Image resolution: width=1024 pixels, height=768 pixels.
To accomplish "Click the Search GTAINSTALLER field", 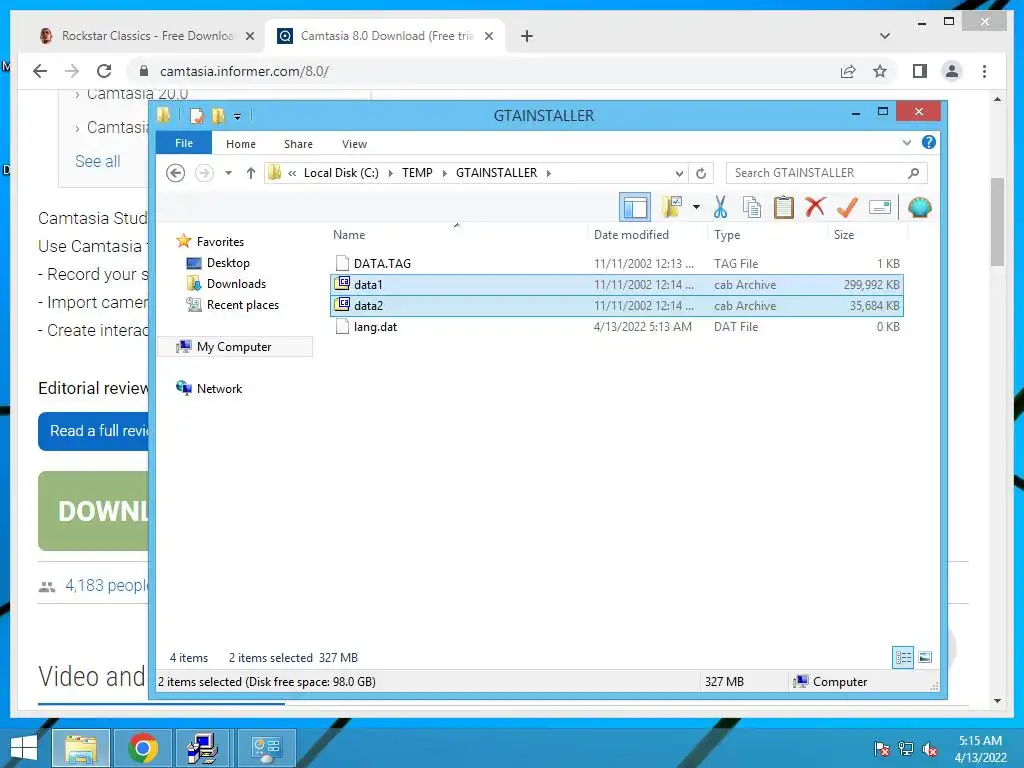I will point(826,173).
